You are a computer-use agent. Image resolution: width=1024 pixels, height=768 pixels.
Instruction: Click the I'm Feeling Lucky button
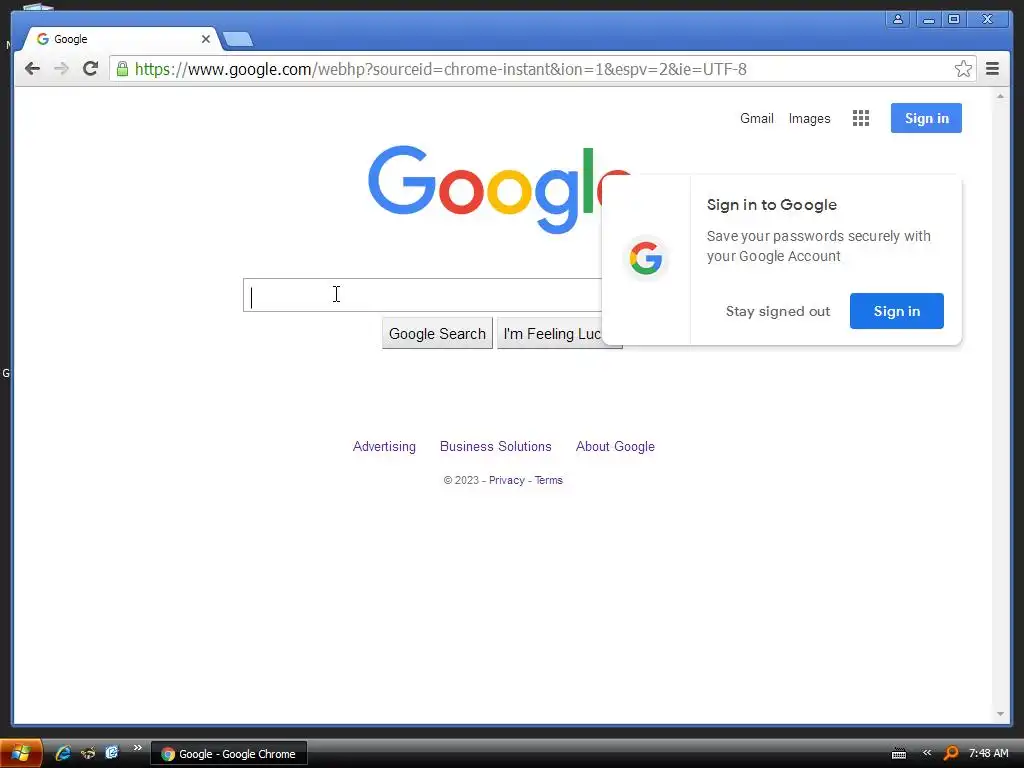pyautogui.click(x=550, y=334)
